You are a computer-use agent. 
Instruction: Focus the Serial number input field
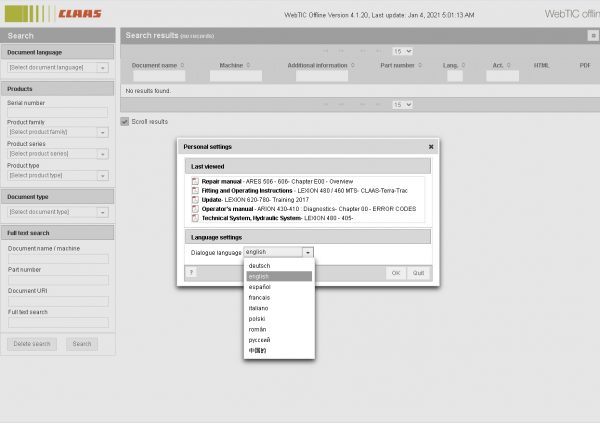point(57,112)
